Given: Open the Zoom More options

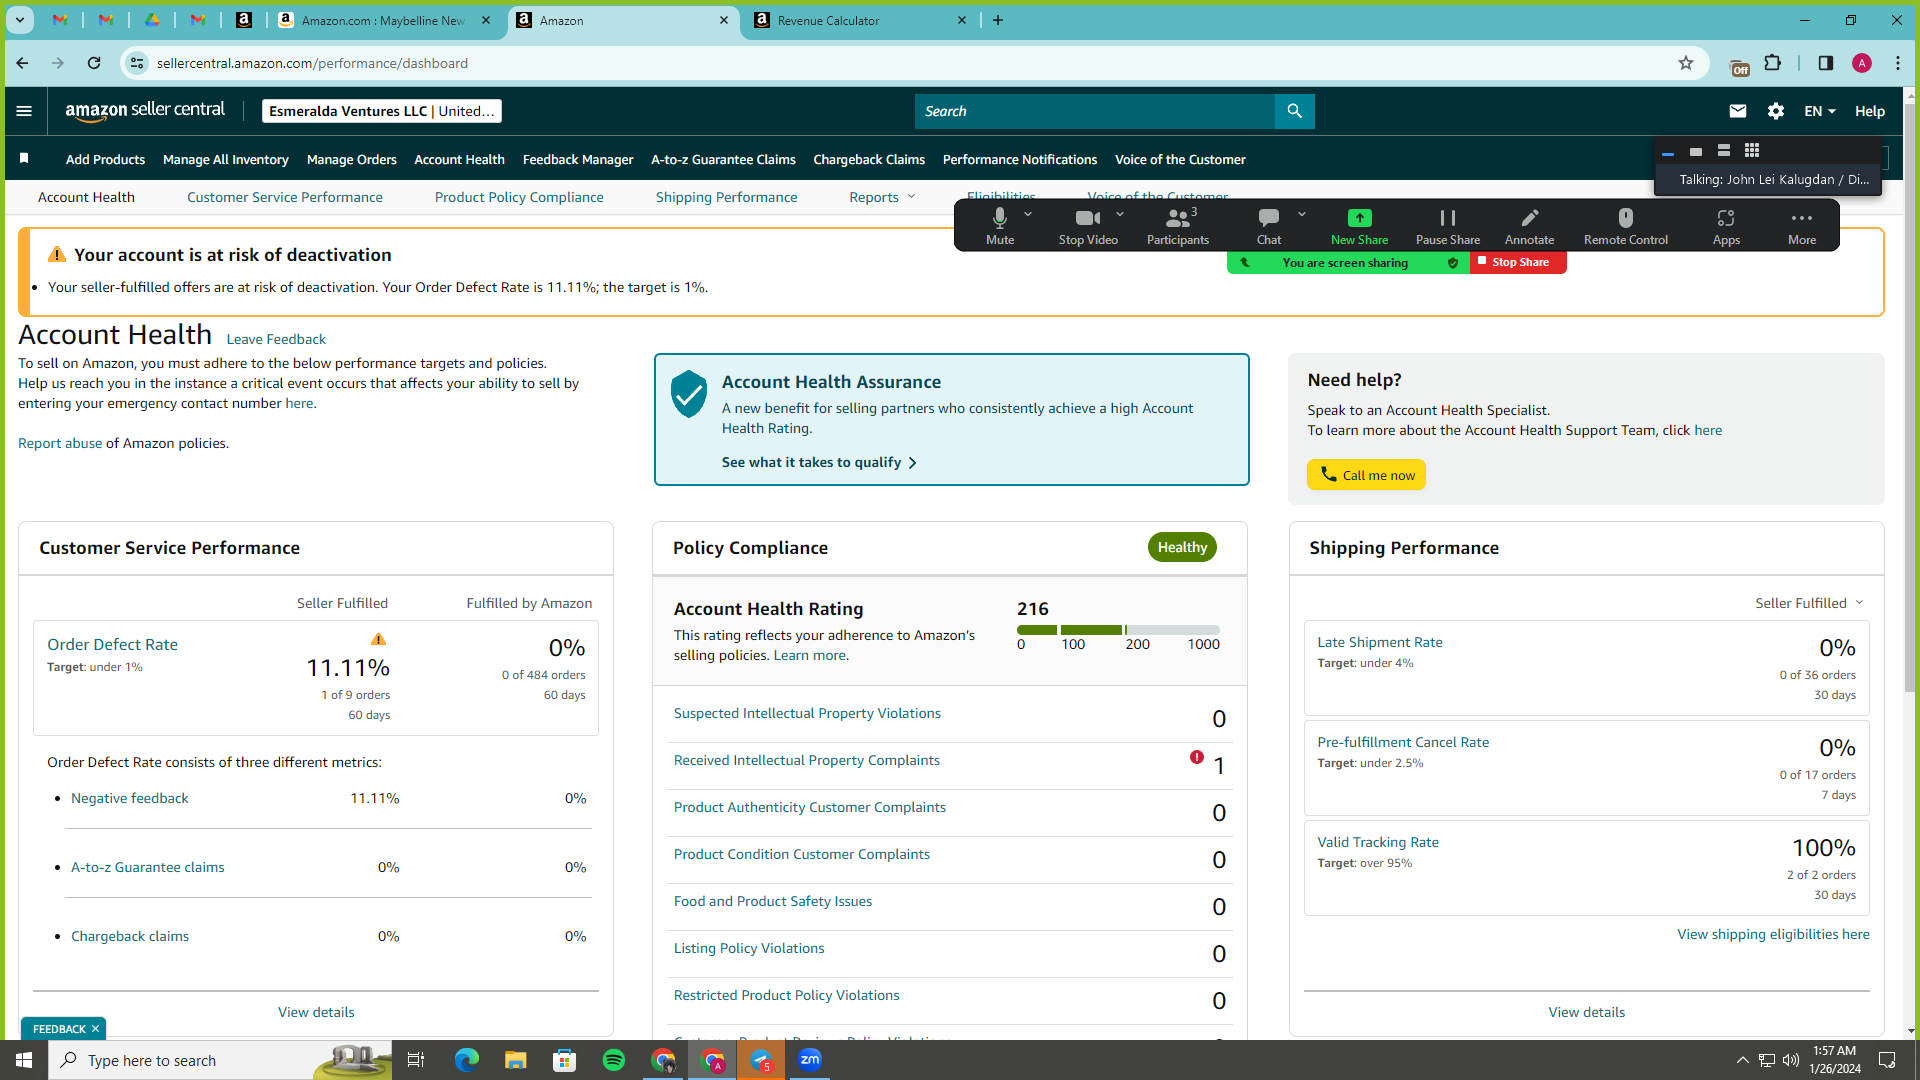Looking at the screenshot, I should tap(1802, 226).
